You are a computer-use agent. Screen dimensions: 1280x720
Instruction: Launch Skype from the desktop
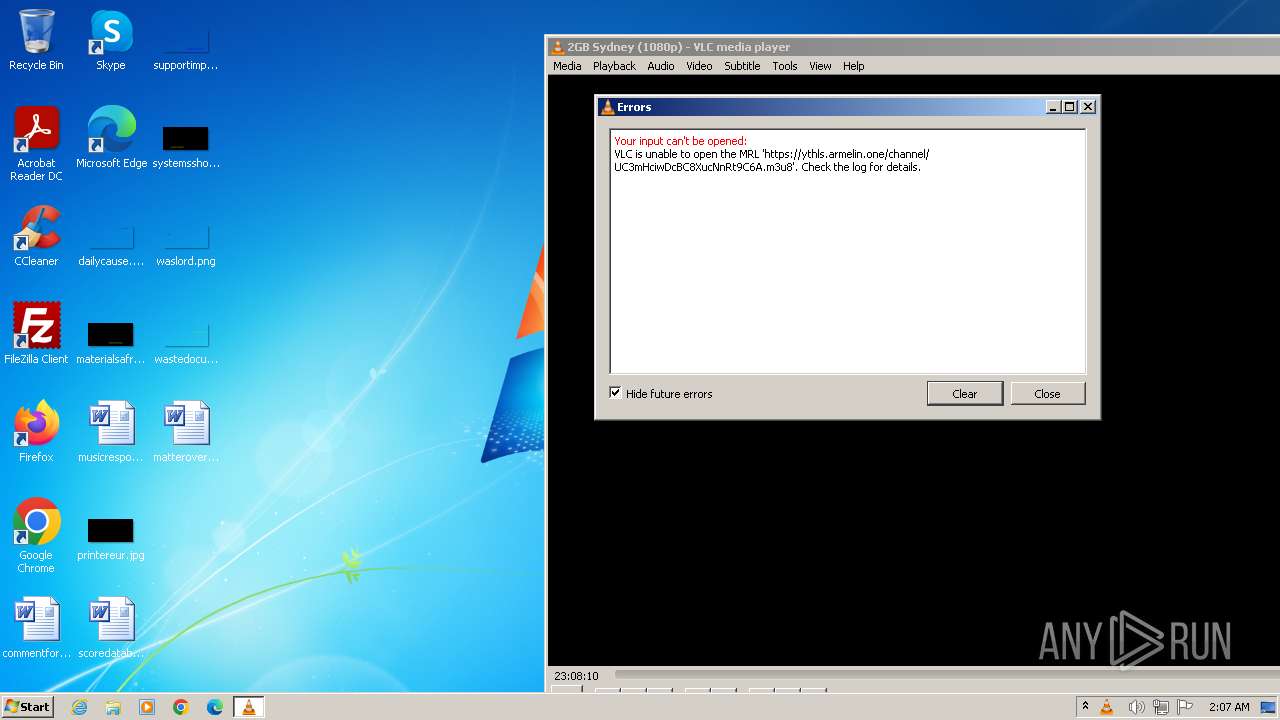(111, 40)
